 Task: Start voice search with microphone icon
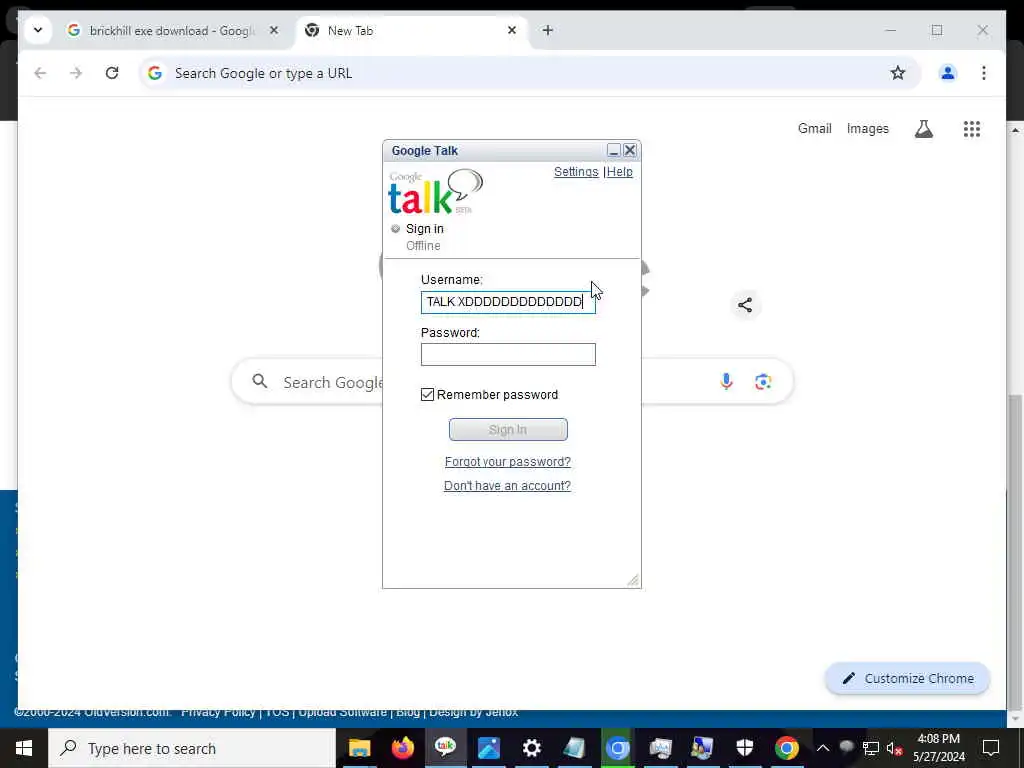point(726,381)
